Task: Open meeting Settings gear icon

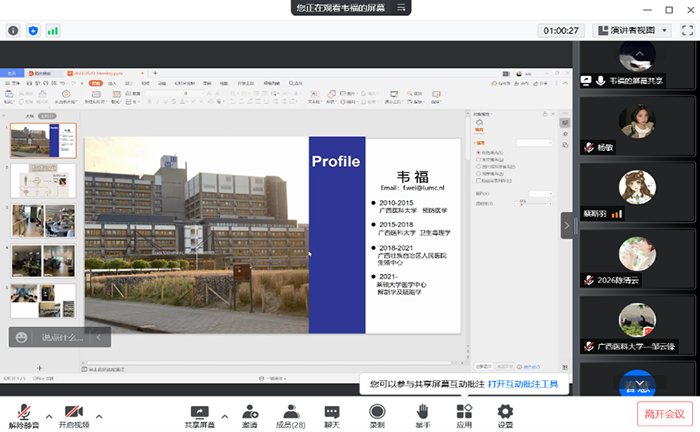Action: pos(505,411)
